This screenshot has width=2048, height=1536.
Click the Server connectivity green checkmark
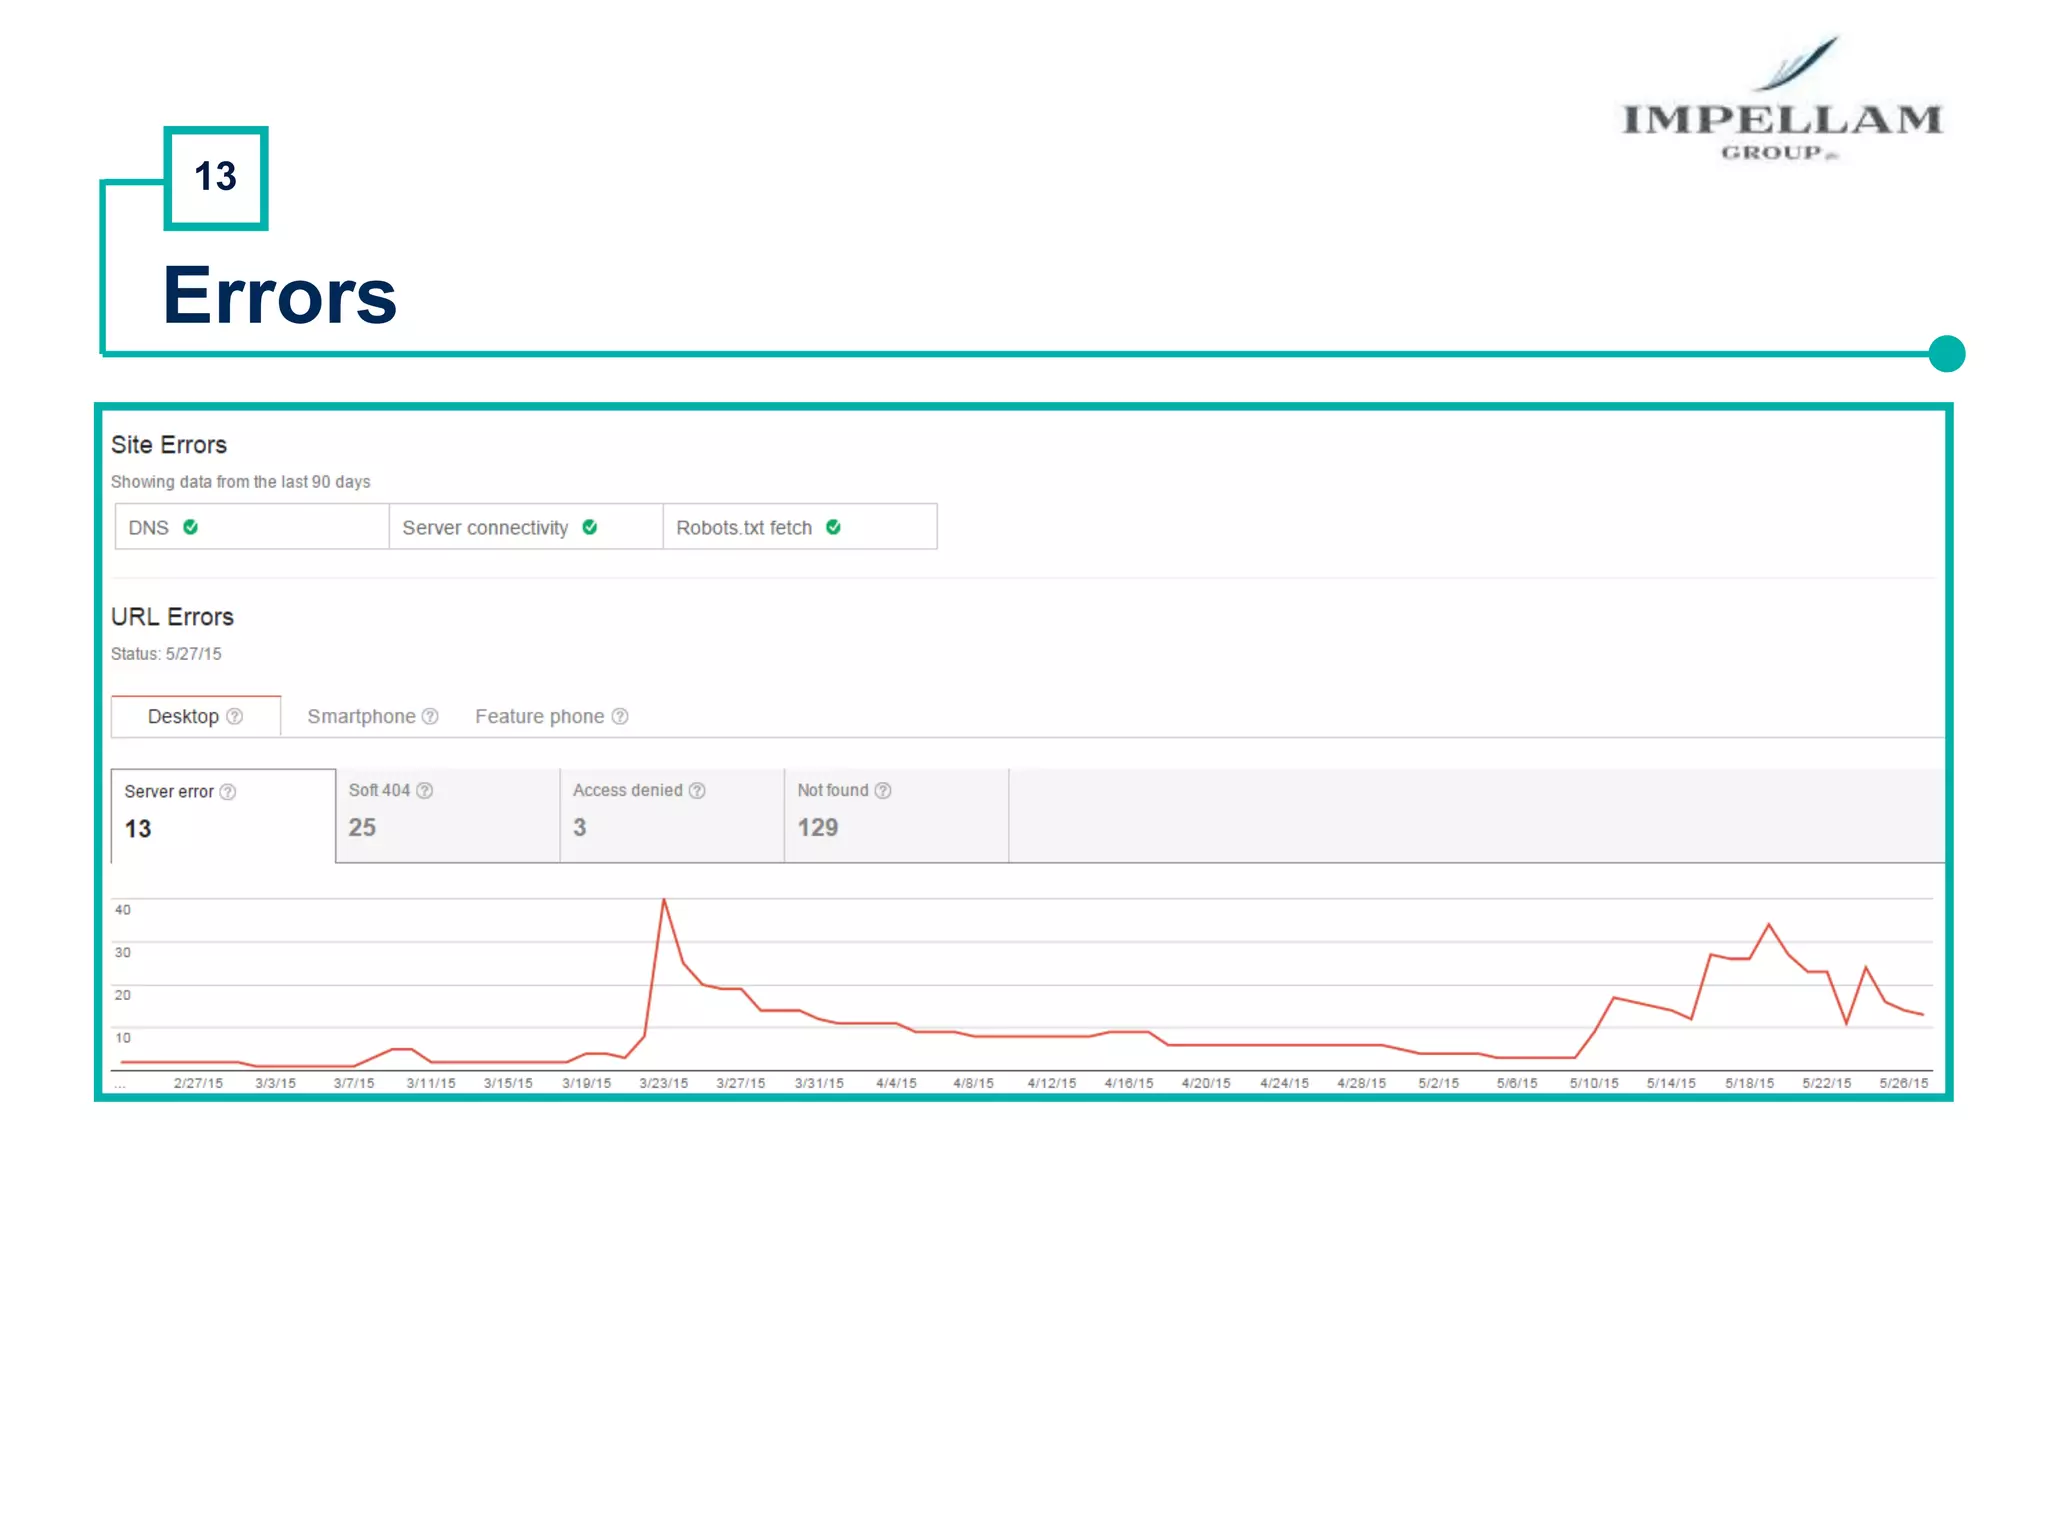590,527
